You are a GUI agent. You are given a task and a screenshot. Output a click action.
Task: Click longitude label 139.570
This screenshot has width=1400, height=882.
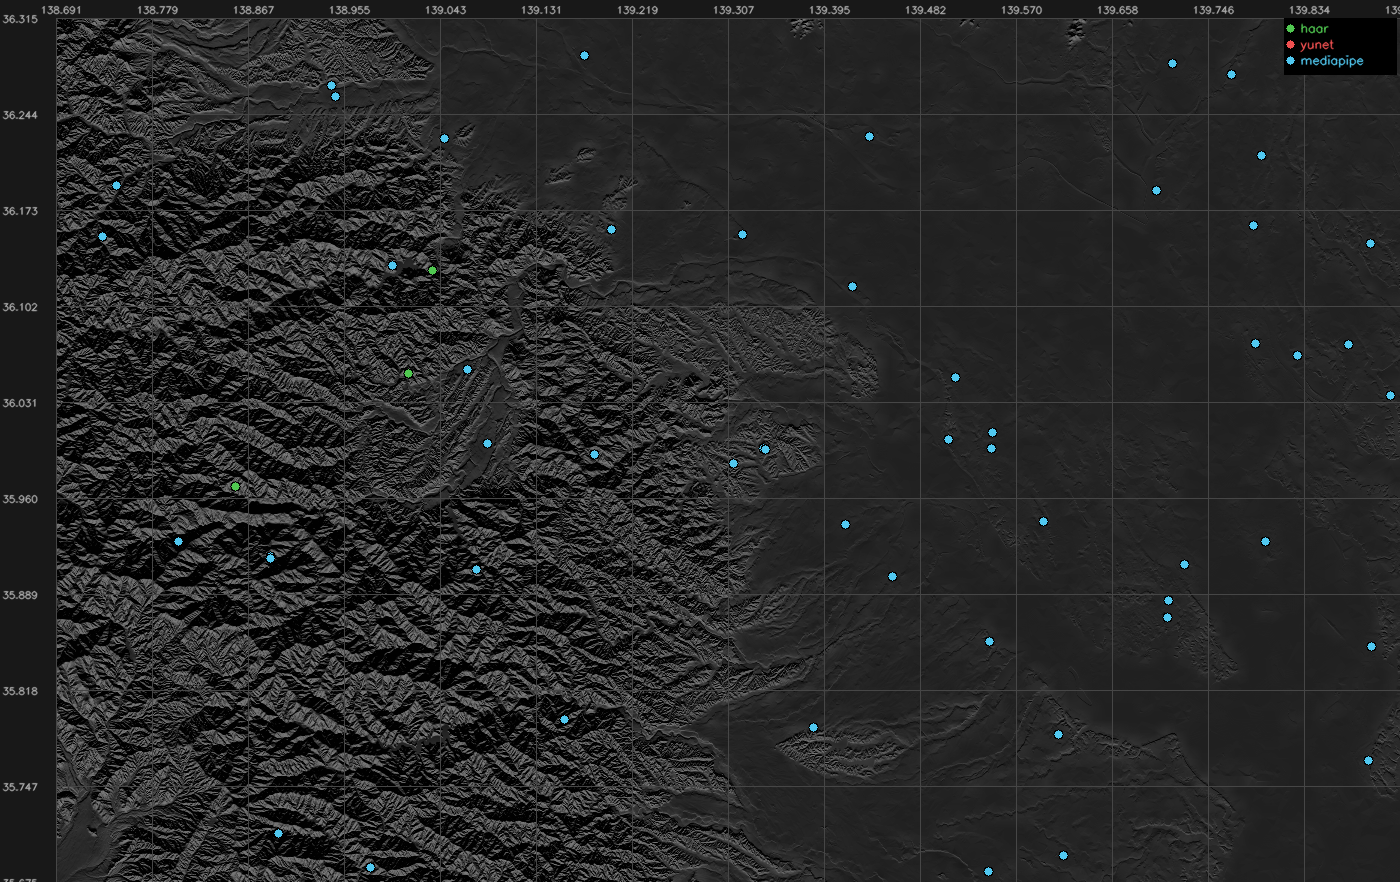point(1021,10)
